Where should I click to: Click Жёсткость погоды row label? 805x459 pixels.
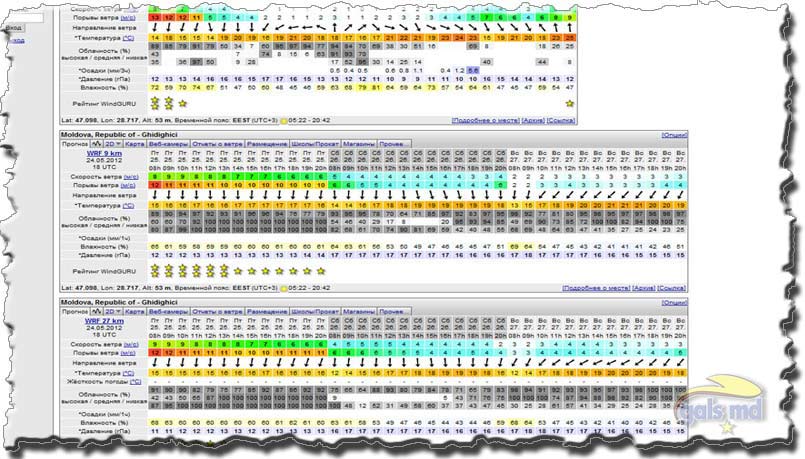(98, 382)
